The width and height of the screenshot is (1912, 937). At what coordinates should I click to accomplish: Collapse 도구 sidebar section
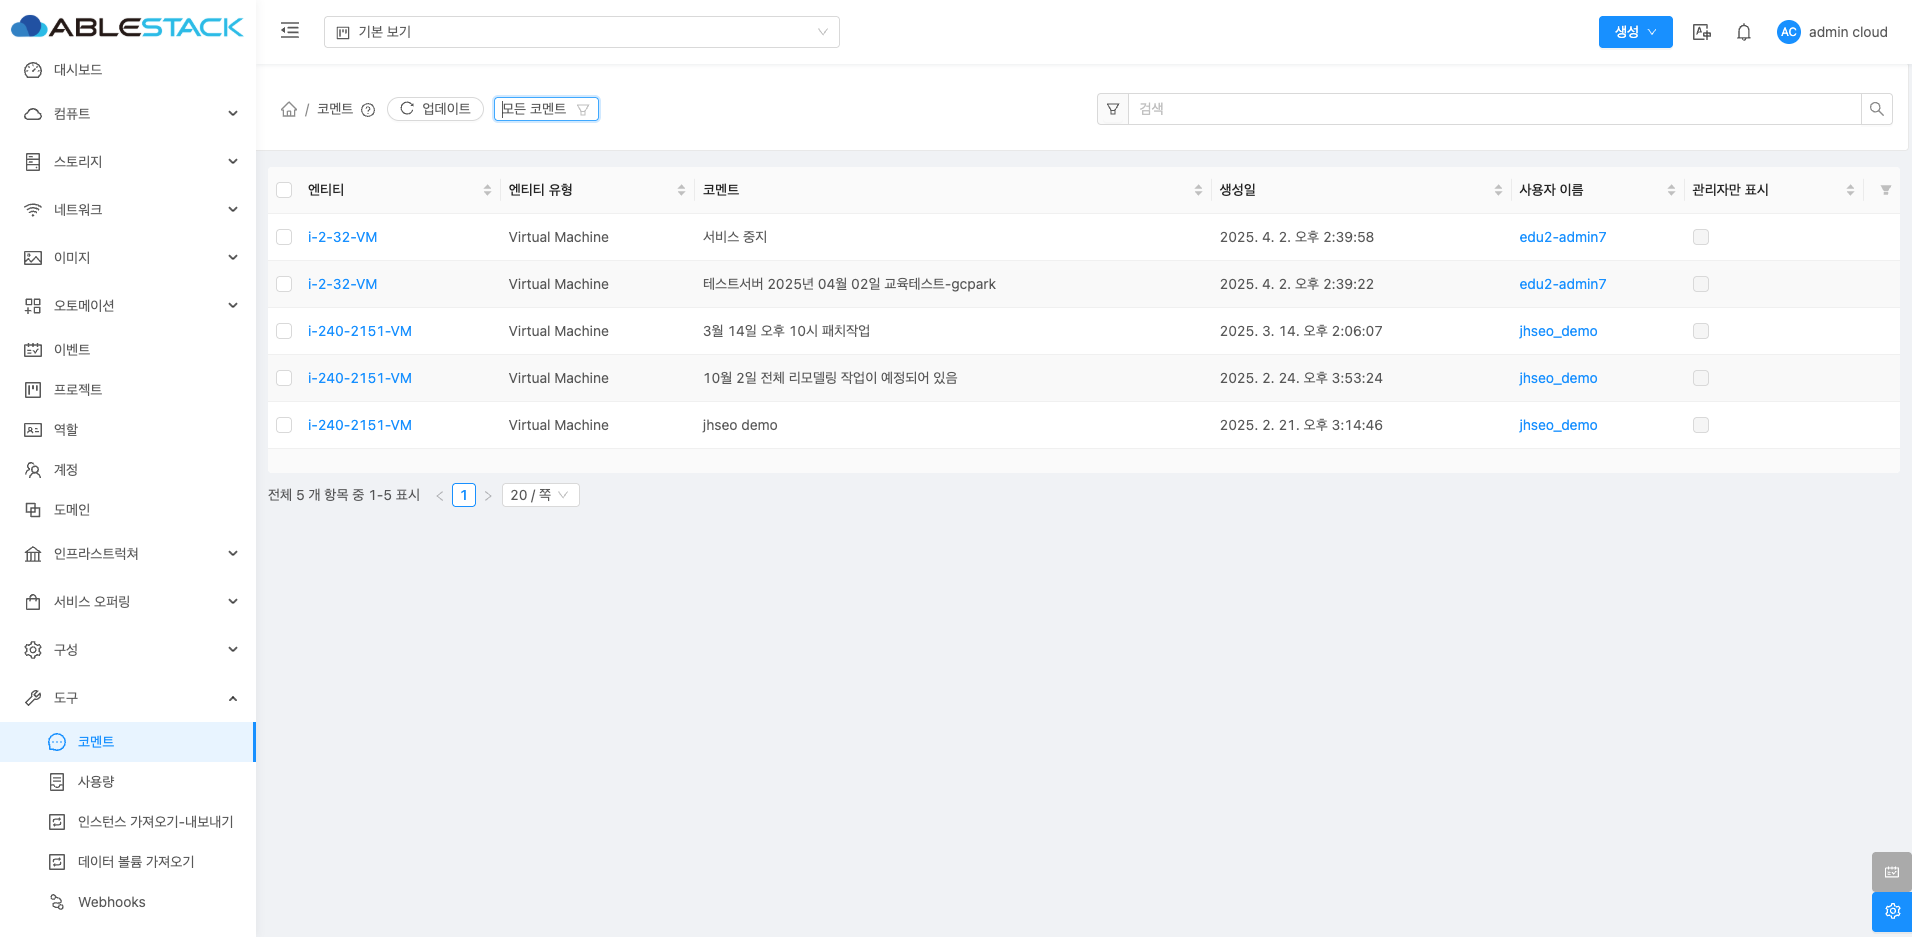tap(128, 698)
